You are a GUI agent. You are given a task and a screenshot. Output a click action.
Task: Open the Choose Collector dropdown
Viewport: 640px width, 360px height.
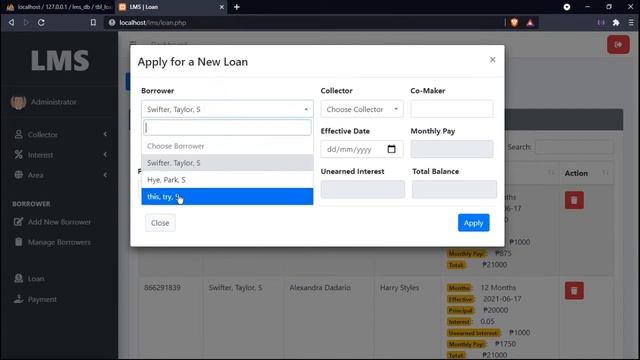click(362, 109)
